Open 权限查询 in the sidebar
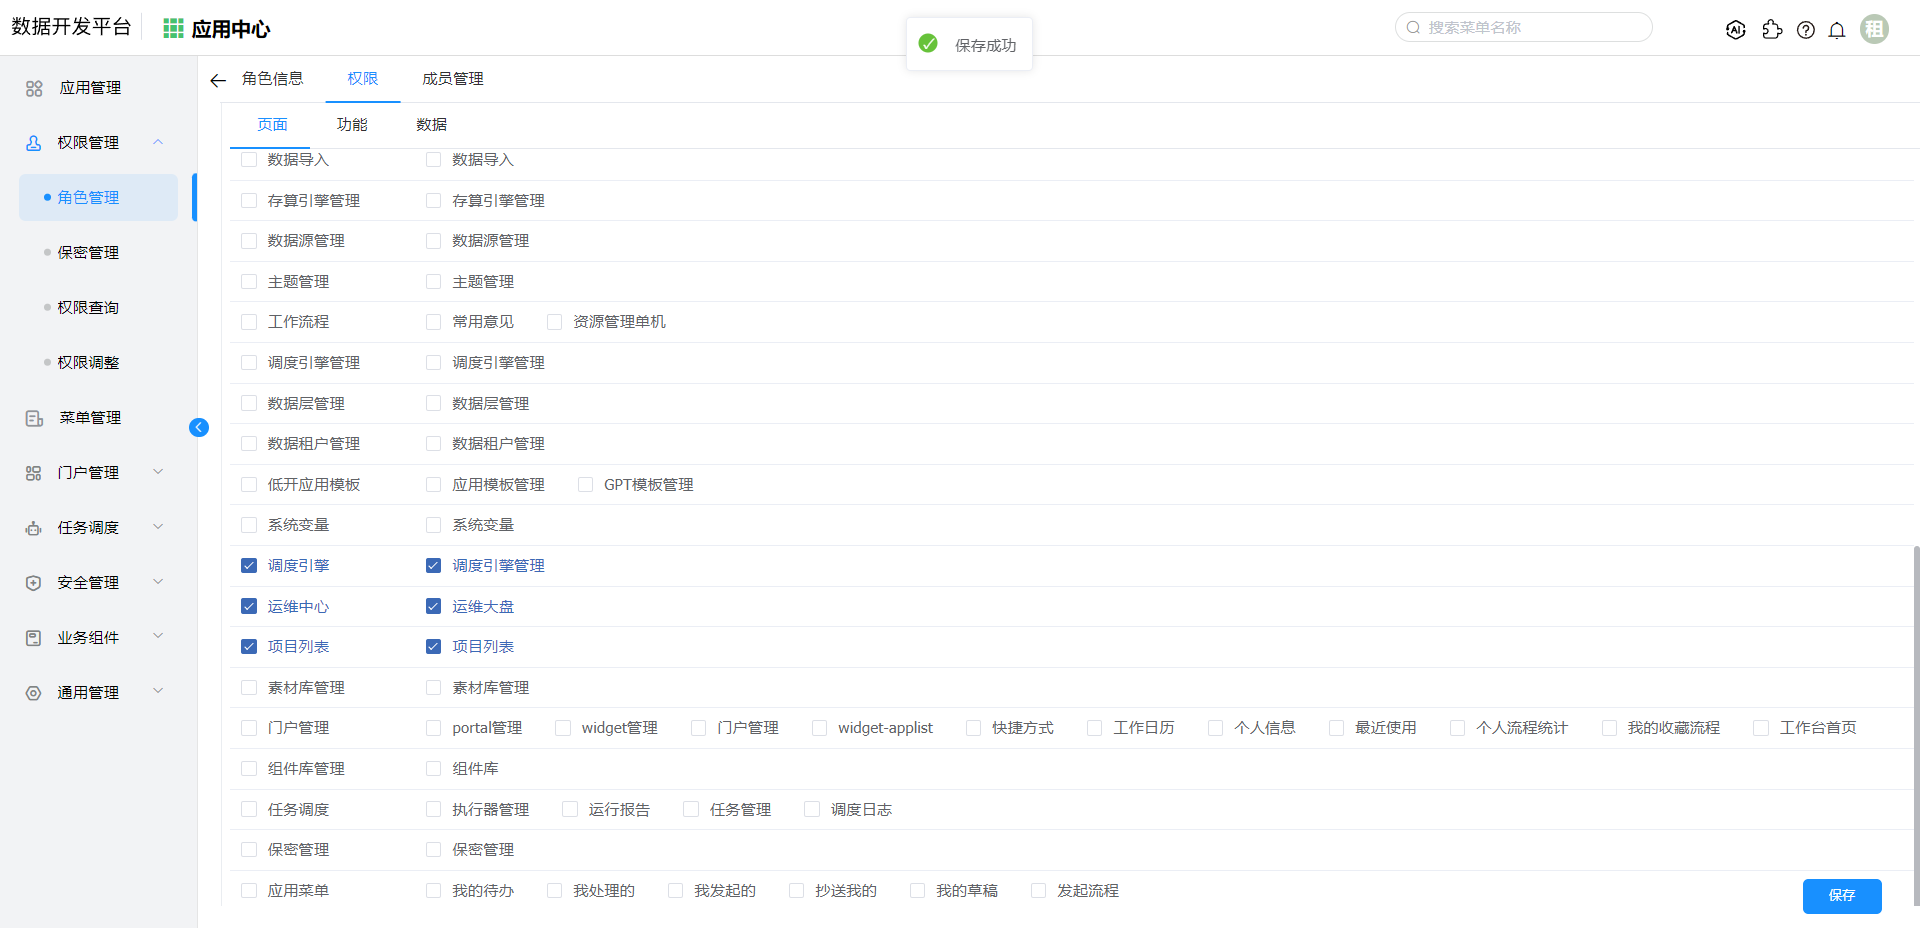 coord(88,307)
